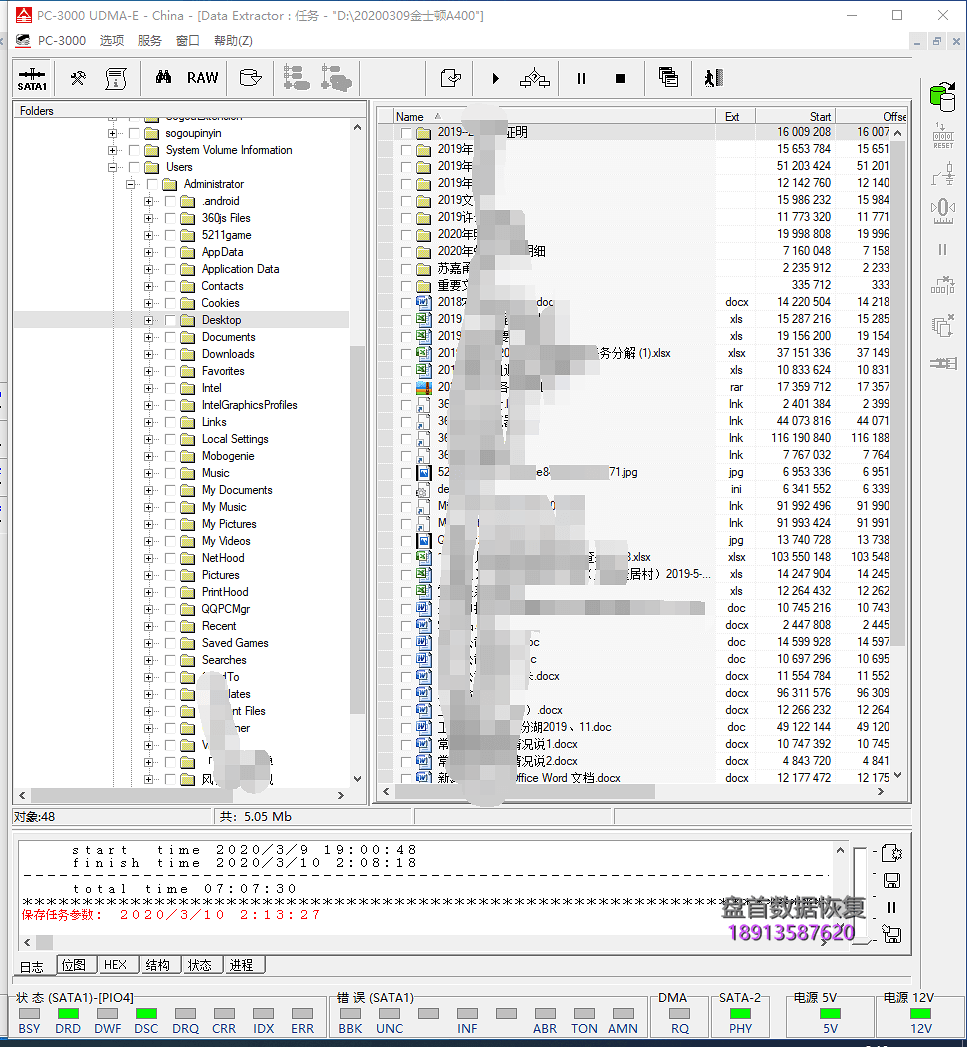Image resolution: width=967 pixels, height=1047 pixels.
Task: Open the tools wrench-and-hammer icon
Action: coord(78,79)
